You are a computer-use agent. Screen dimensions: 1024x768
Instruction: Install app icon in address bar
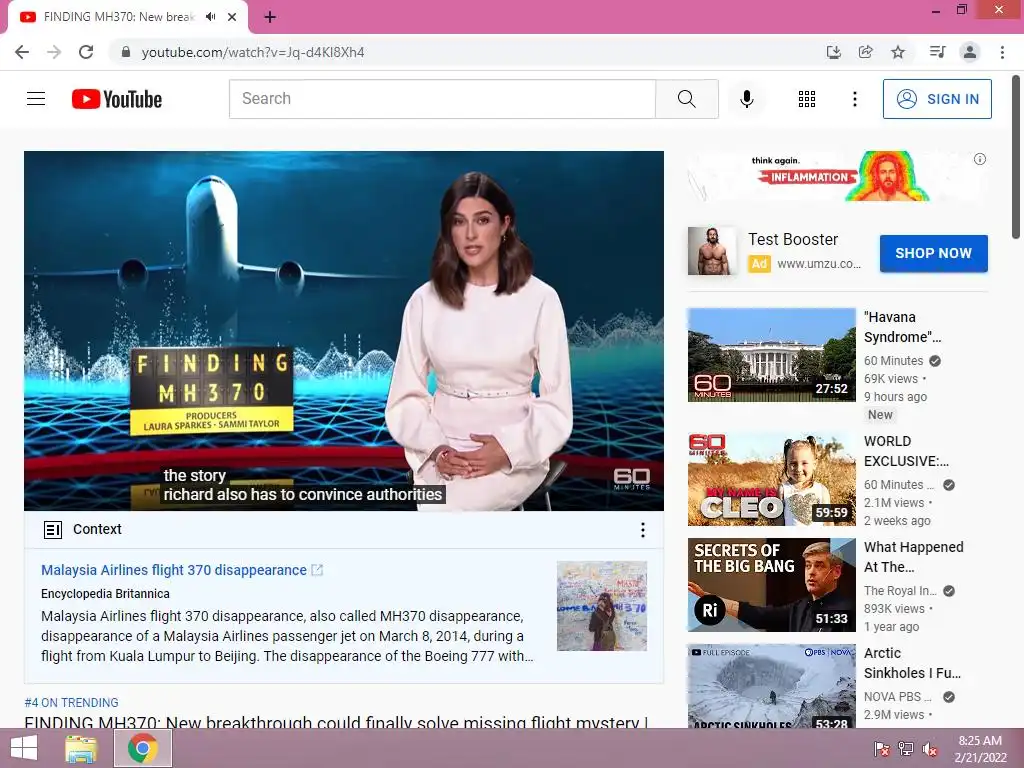pos(833,52)
